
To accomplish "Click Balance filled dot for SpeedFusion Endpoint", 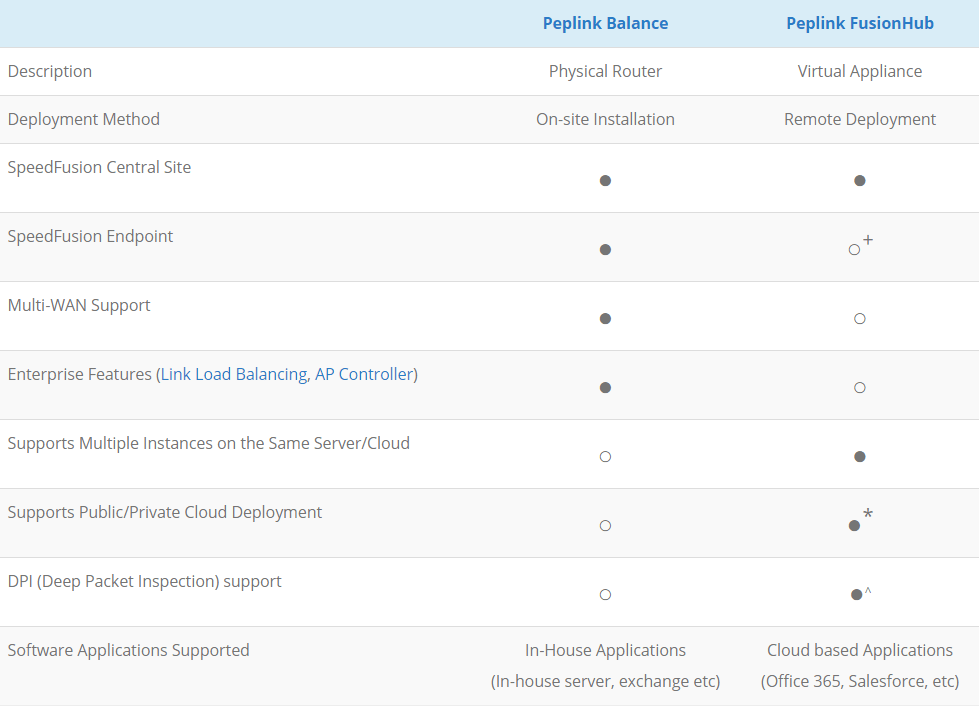I will [x=605, y=250].
